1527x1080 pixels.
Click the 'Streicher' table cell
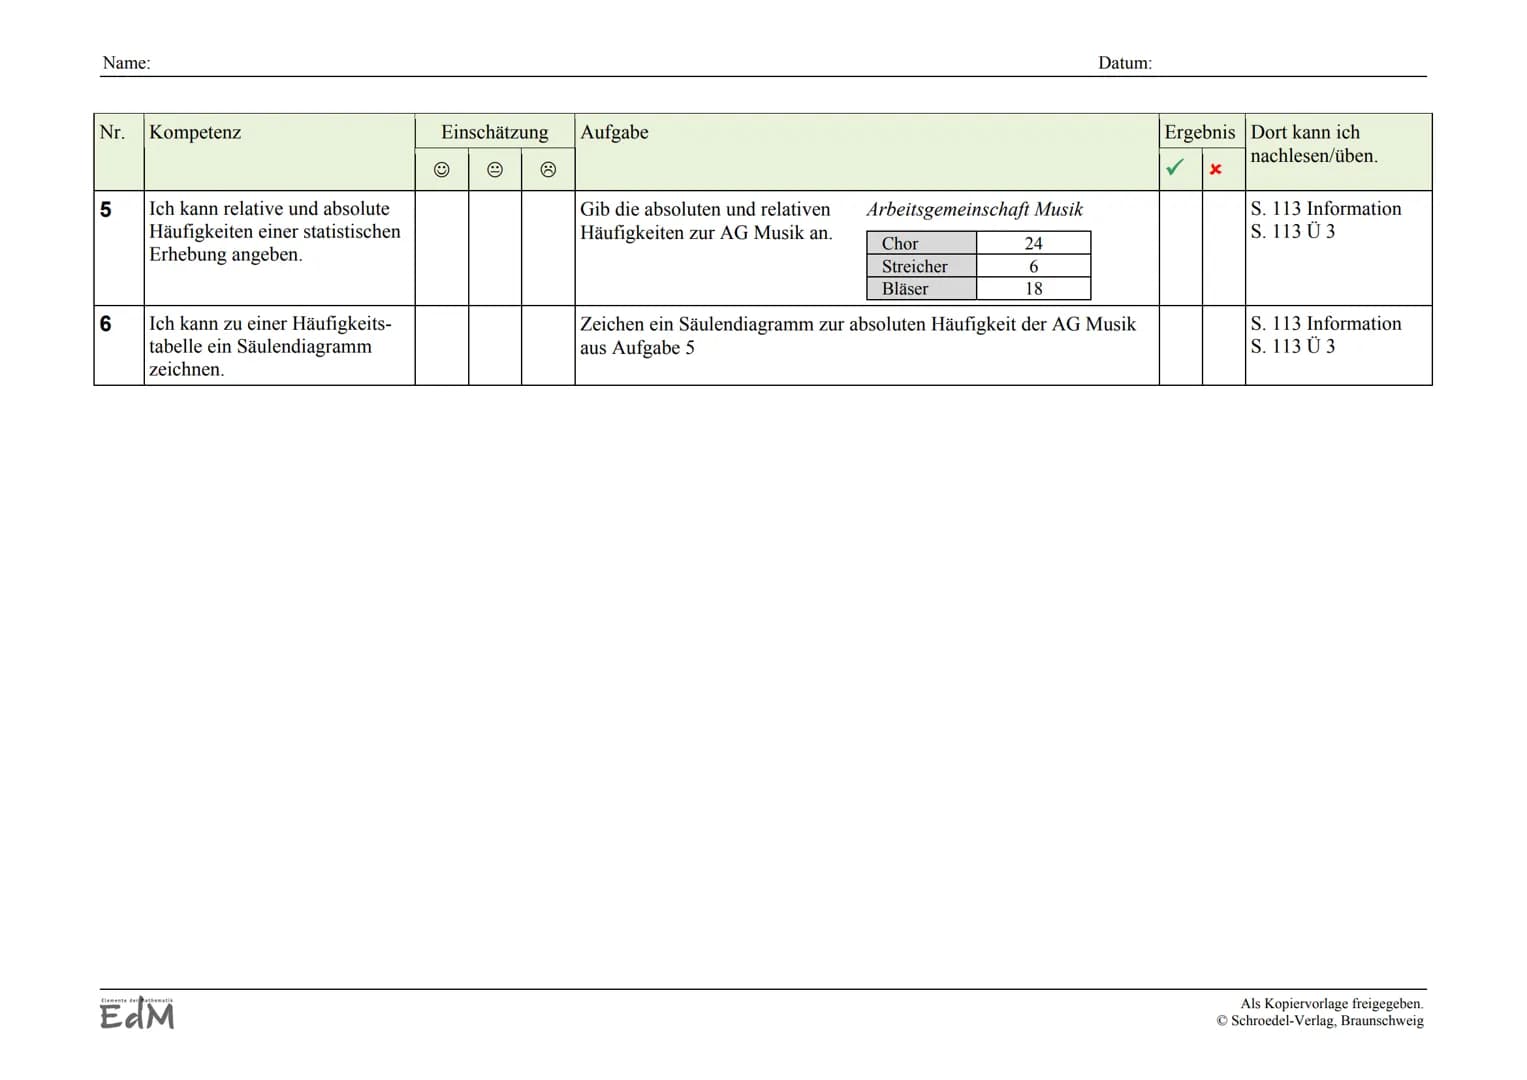[921, 266]
